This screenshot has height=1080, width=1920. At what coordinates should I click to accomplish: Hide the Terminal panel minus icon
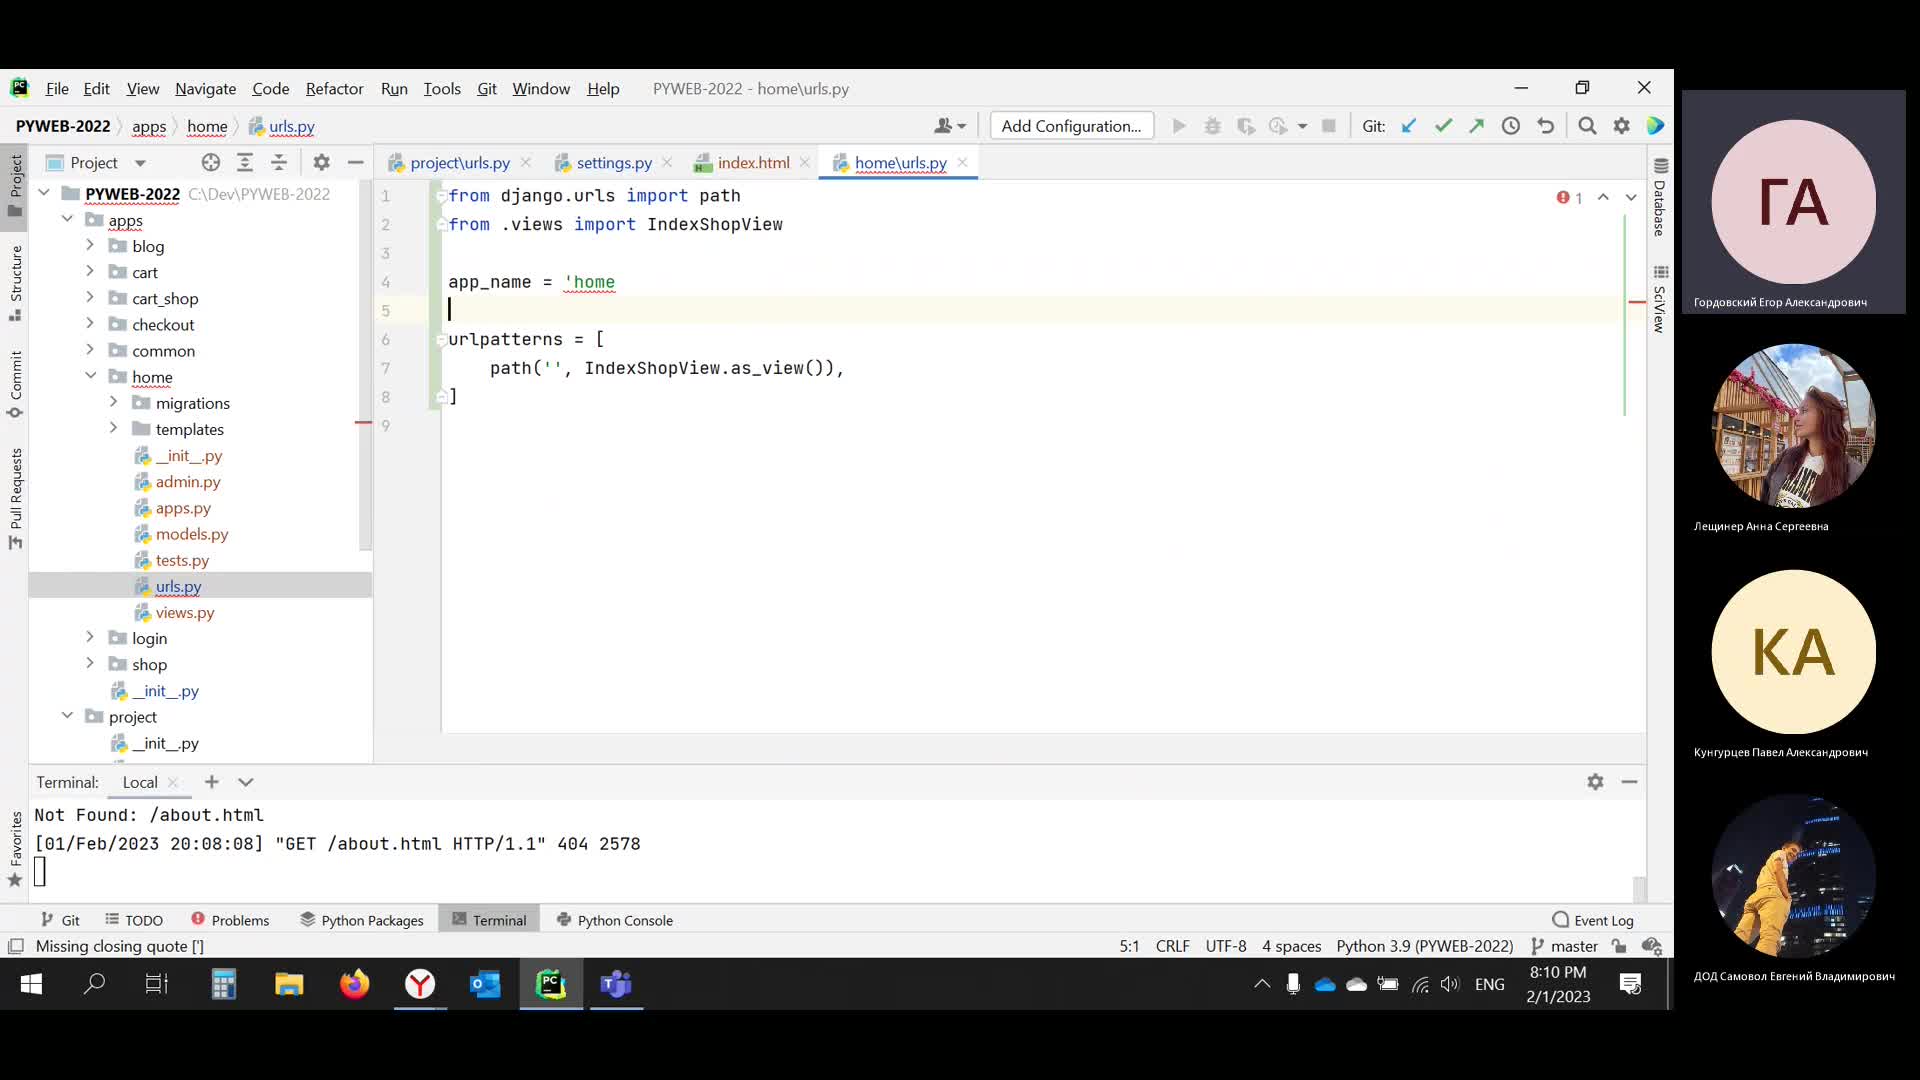1629,782
